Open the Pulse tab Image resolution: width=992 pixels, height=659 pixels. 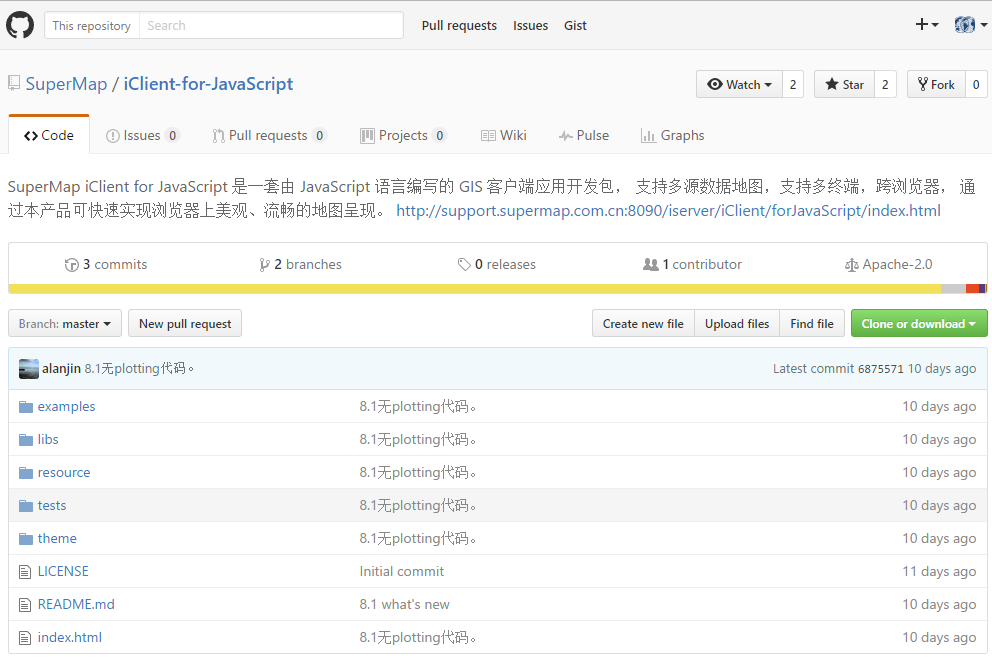583,135
